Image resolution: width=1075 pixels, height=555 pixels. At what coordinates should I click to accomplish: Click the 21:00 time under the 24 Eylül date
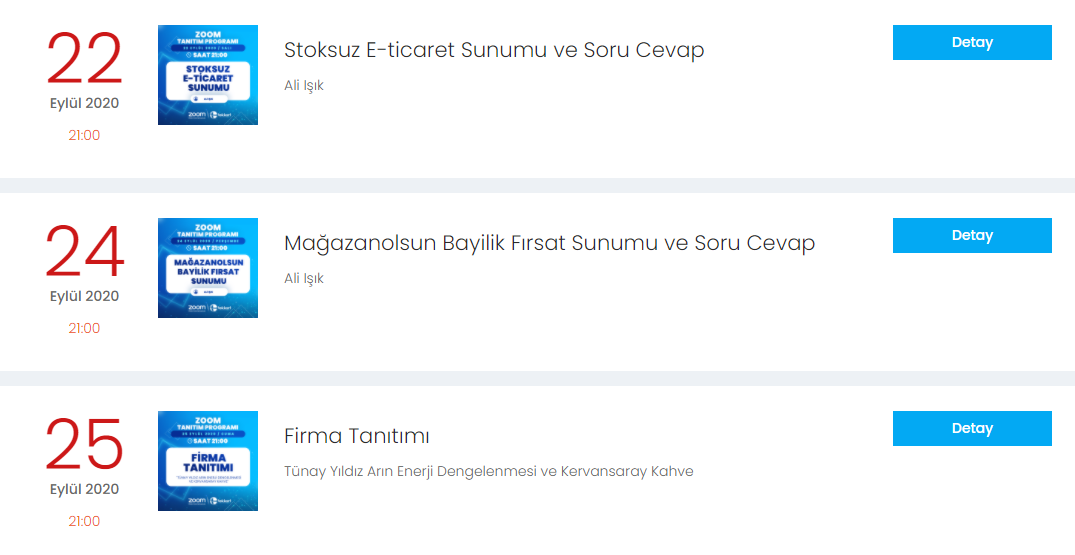tap(84, 329)
